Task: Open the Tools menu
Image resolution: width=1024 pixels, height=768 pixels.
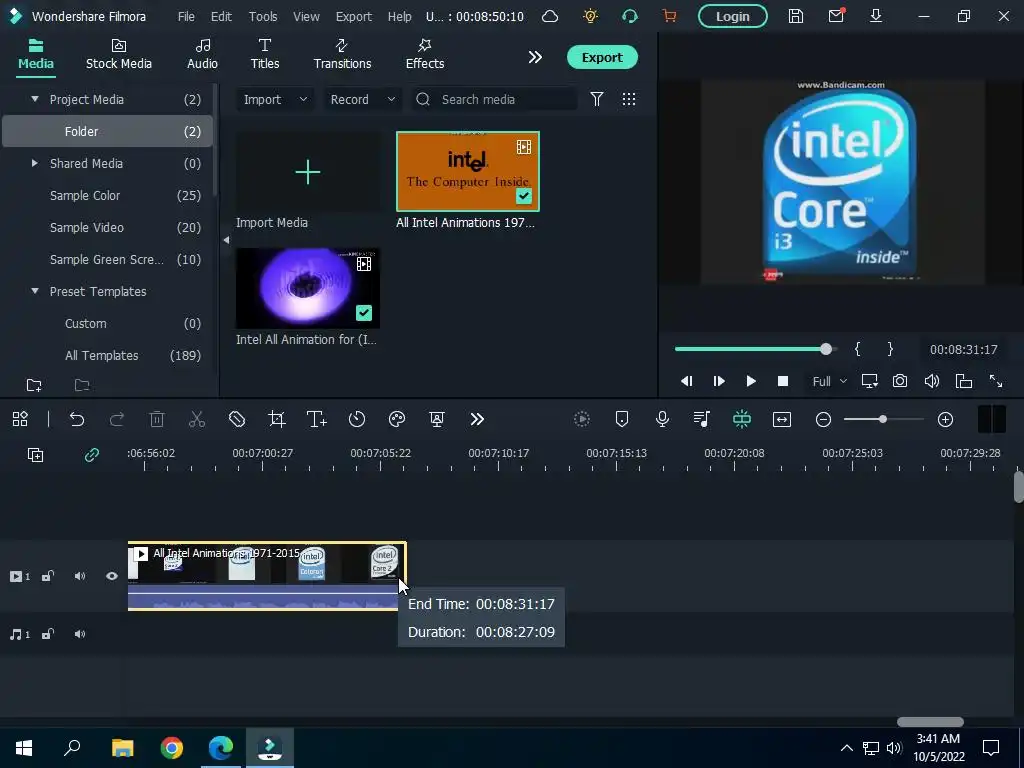Action: [x=263, y=16]
